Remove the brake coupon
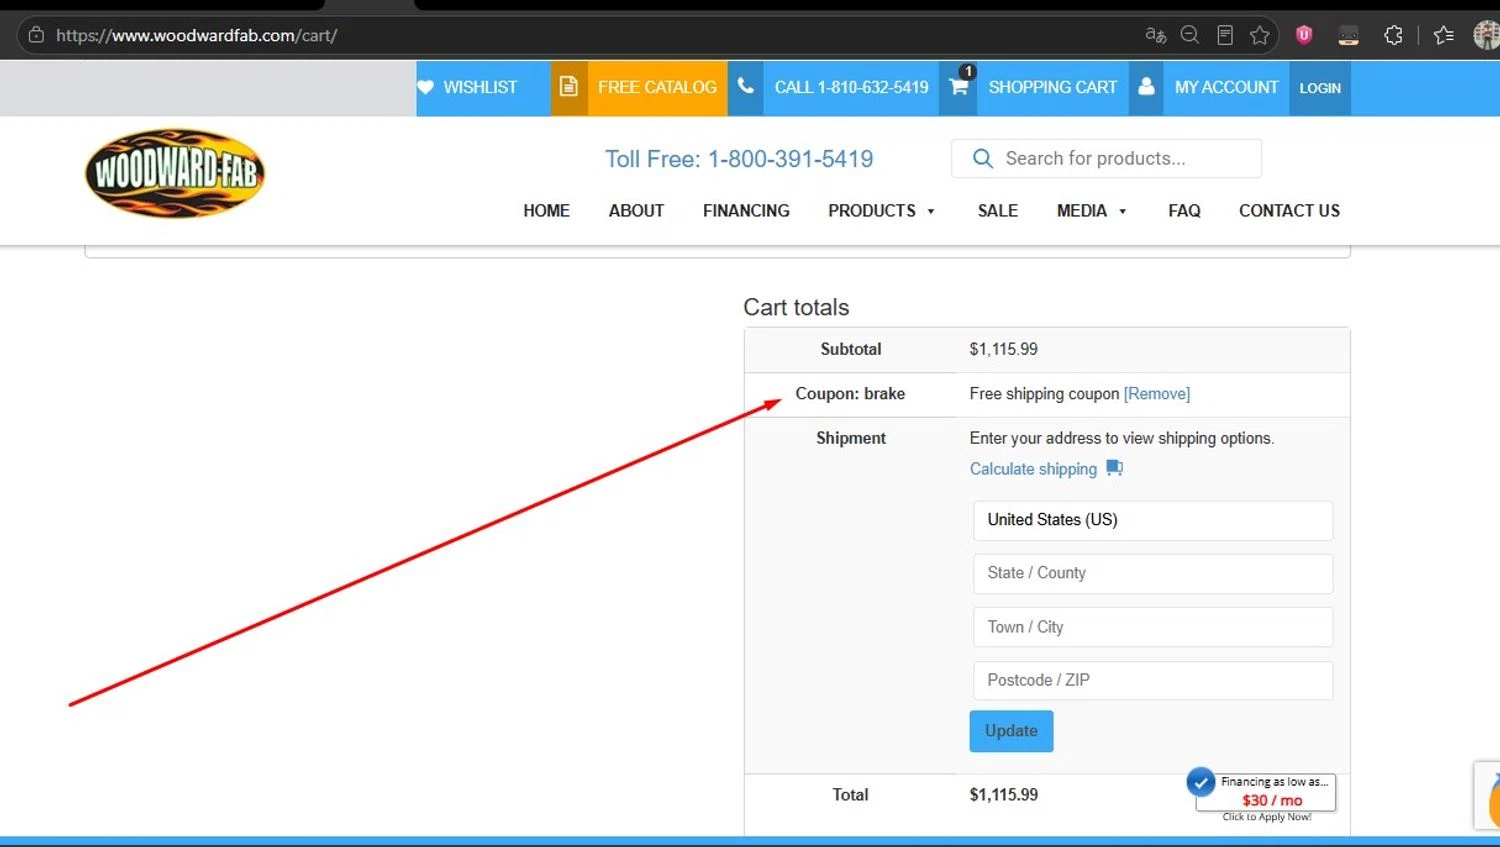The image size is (1500, 847). (1157, 394)
